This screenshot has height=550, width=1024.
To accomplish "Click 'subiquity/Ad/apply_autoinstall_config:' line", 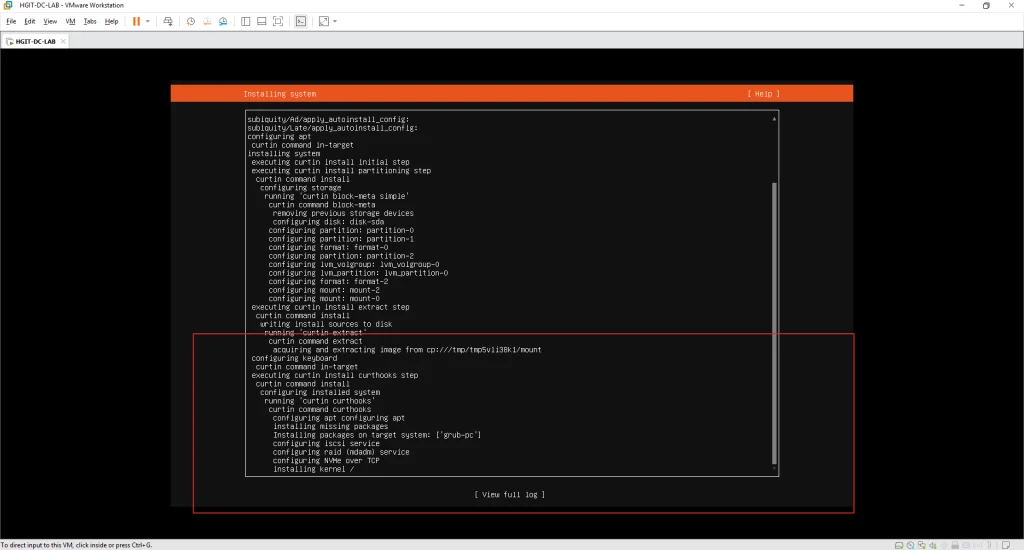I will (328, 120).
